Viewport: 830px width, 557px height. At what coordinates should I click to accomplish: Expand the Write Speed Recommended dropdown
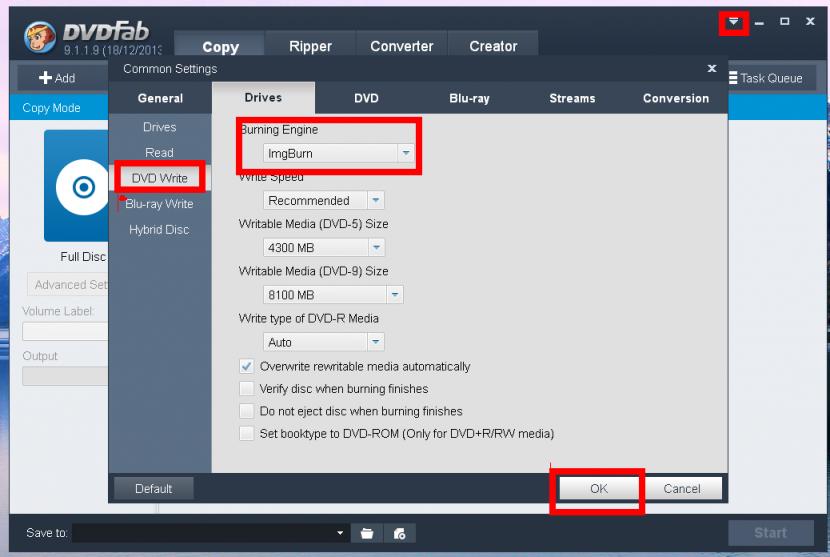[375, 200]
